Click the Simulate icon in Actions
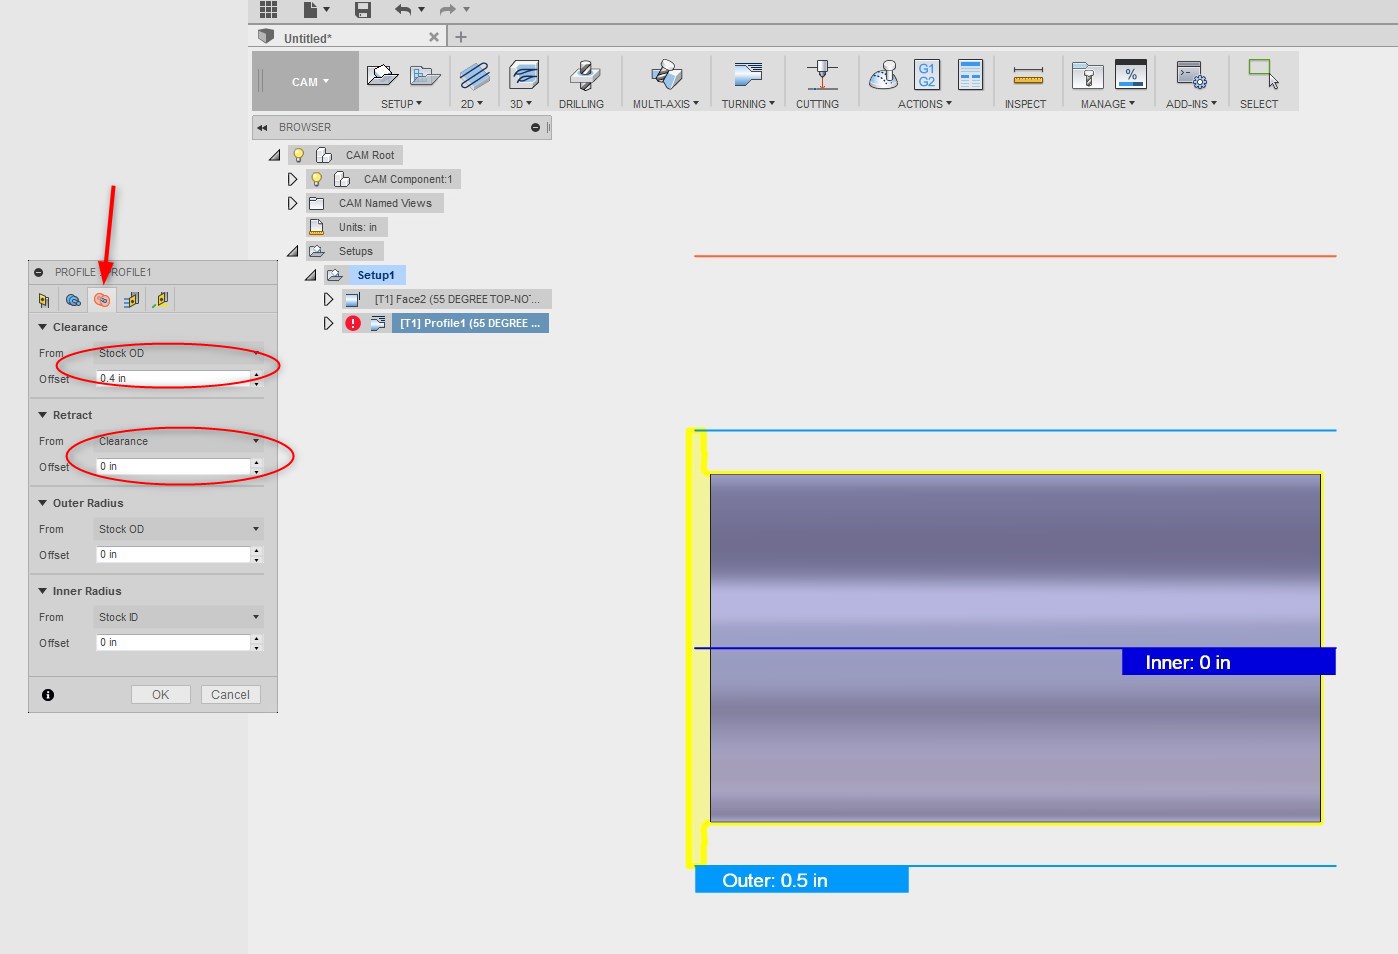 click(x=884, y=76)
